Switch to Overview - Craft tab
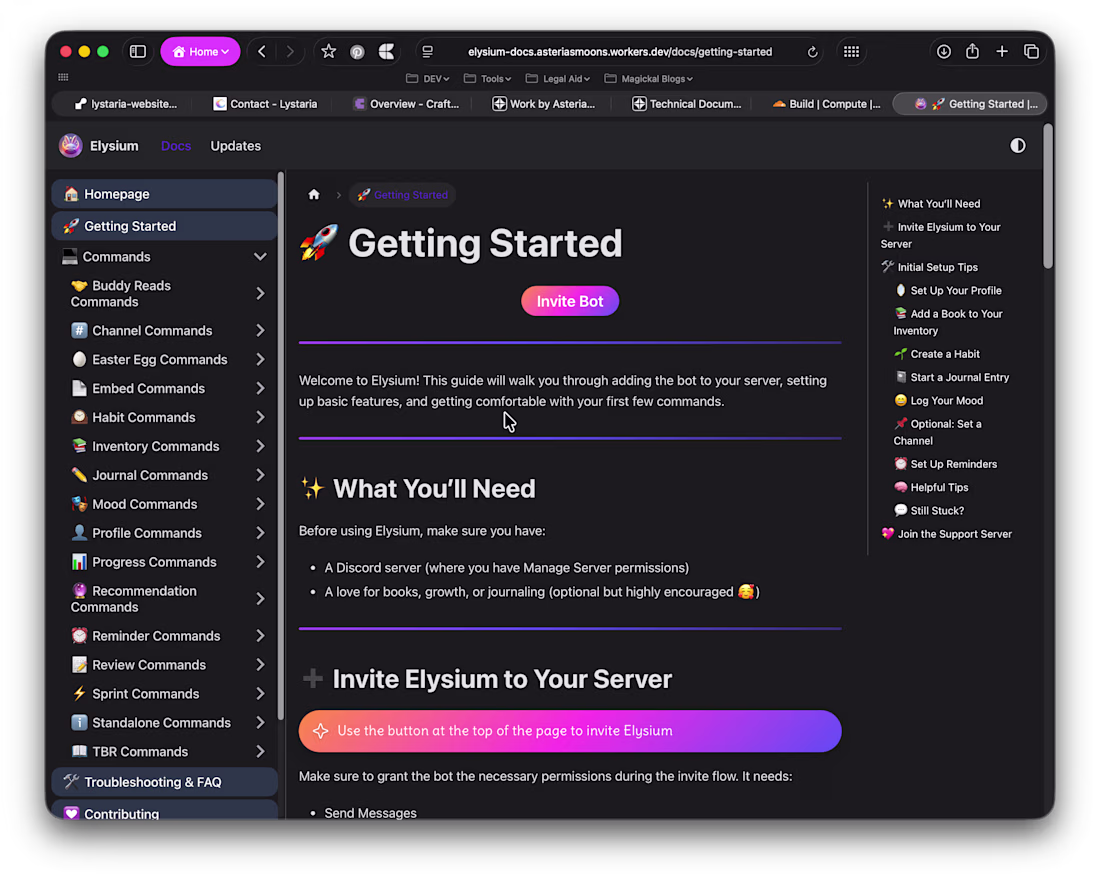This screenshot has height=879, width=1100. (x=407, y=104)
